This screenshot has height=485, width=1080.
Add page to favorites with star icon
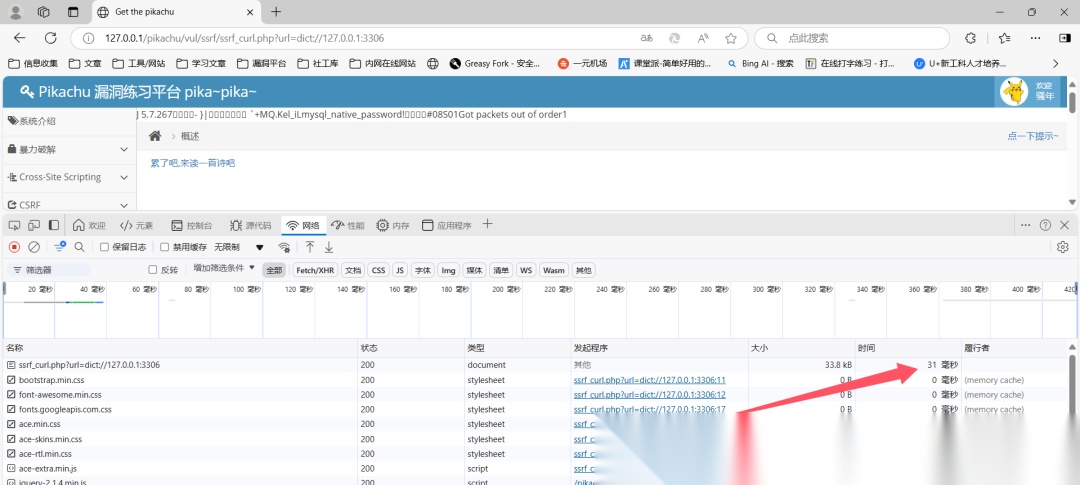click(x=731, y=39)
